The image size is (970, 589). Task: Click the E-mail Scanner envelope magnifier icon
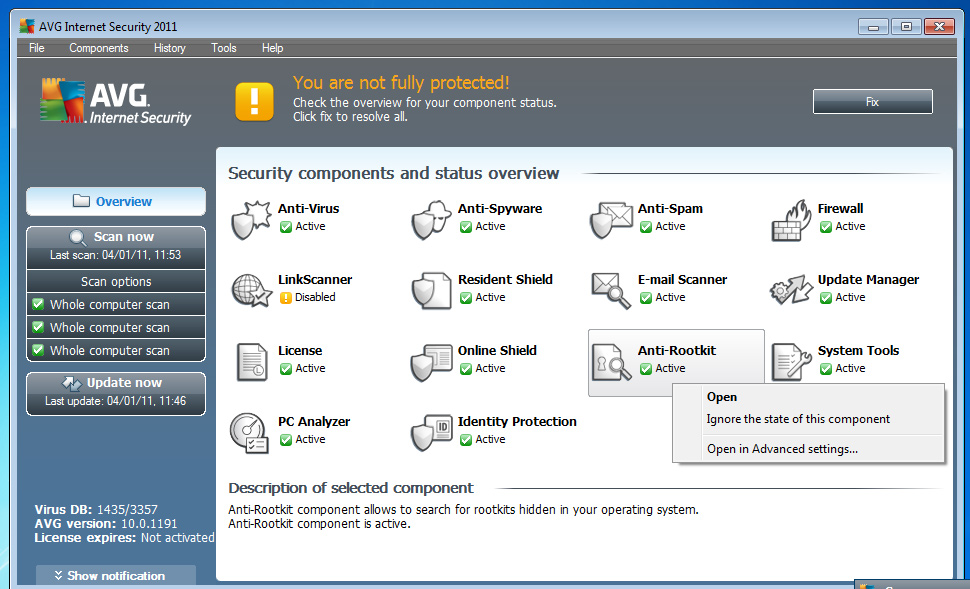pos(611,290)
